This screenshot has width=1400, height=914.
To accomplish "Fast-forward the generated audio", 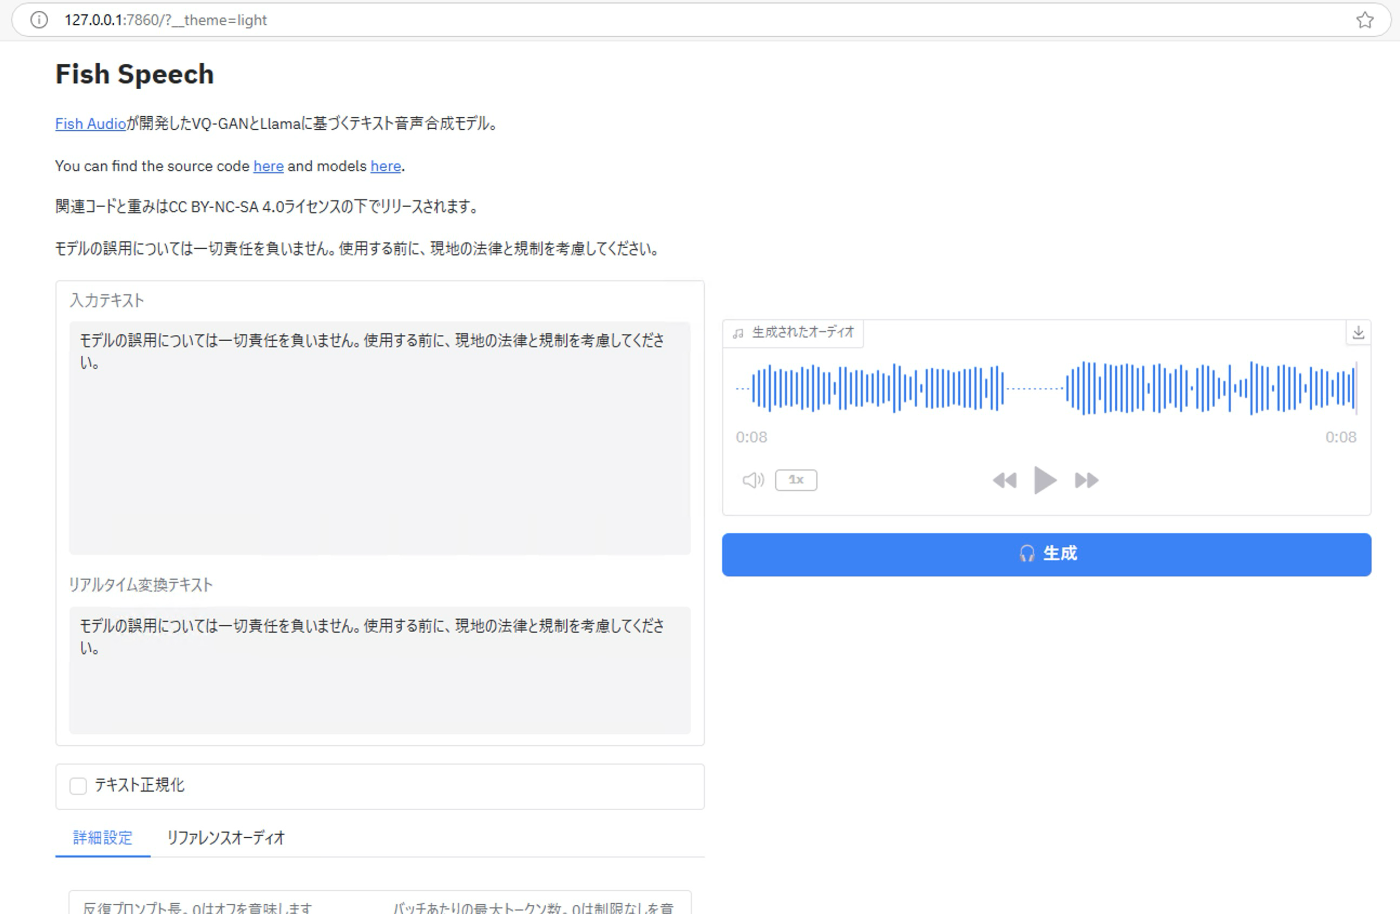I will [x=1087, y=481].
